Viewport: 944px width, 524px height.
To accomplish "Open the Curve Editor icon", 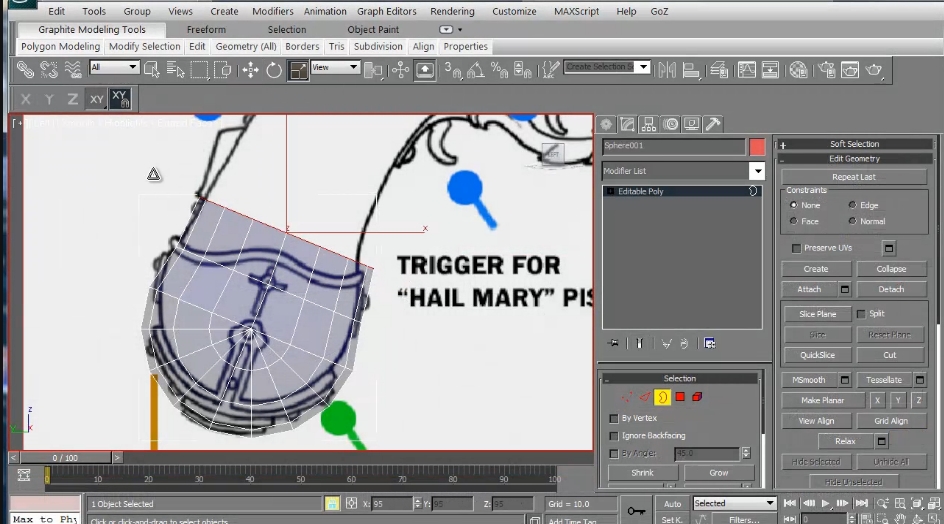I will click(x=747, y=70).
